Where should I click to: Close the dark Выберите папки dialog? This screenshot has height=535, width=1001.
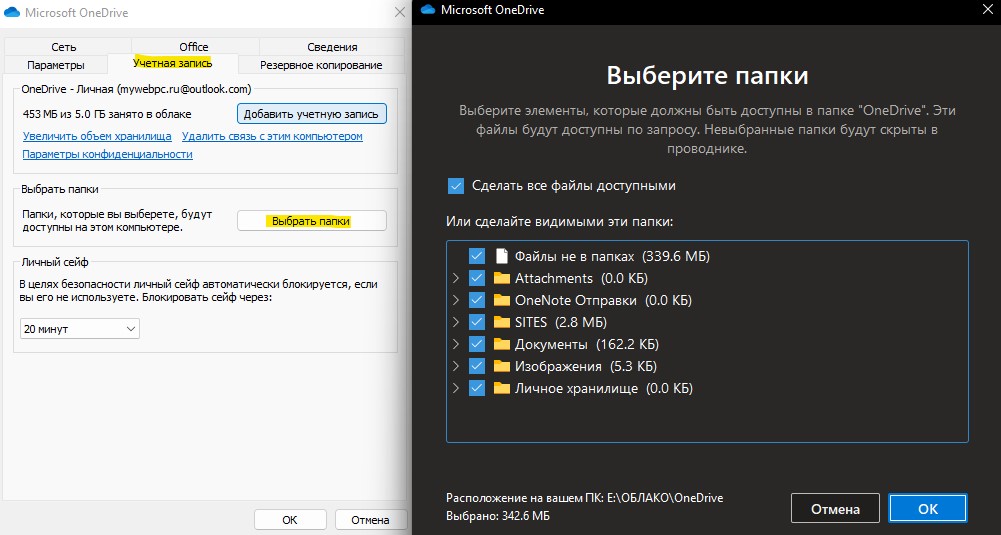click(987, 10)
